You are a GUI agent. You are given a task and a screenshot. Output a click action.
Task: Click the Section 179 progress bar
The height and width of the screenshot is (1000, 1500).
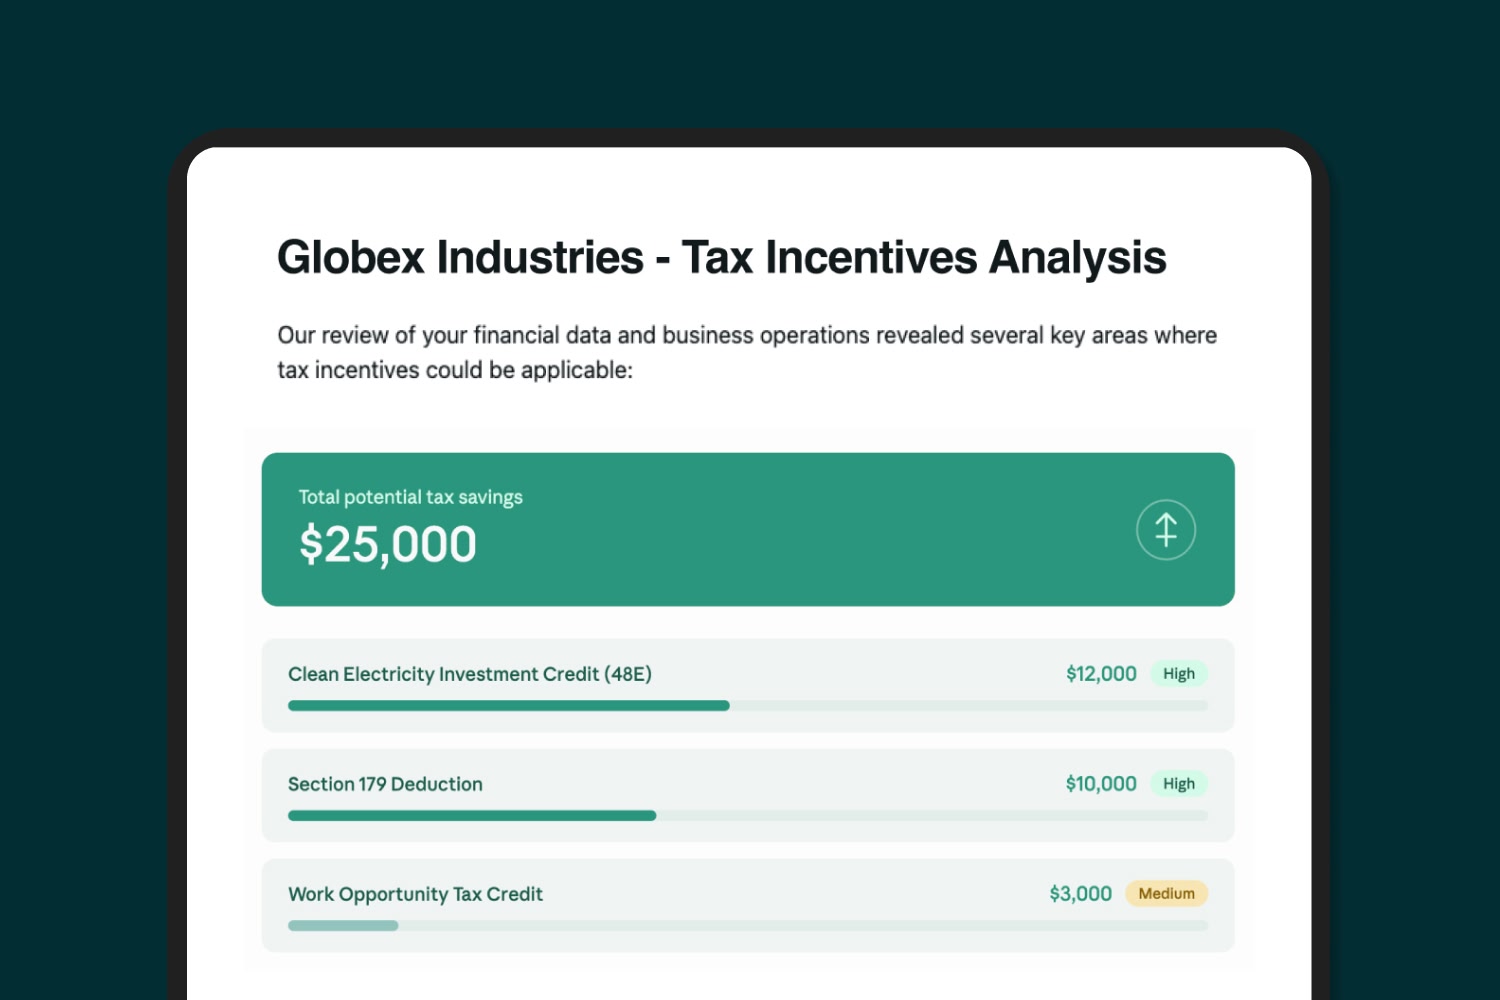(748, 815)
